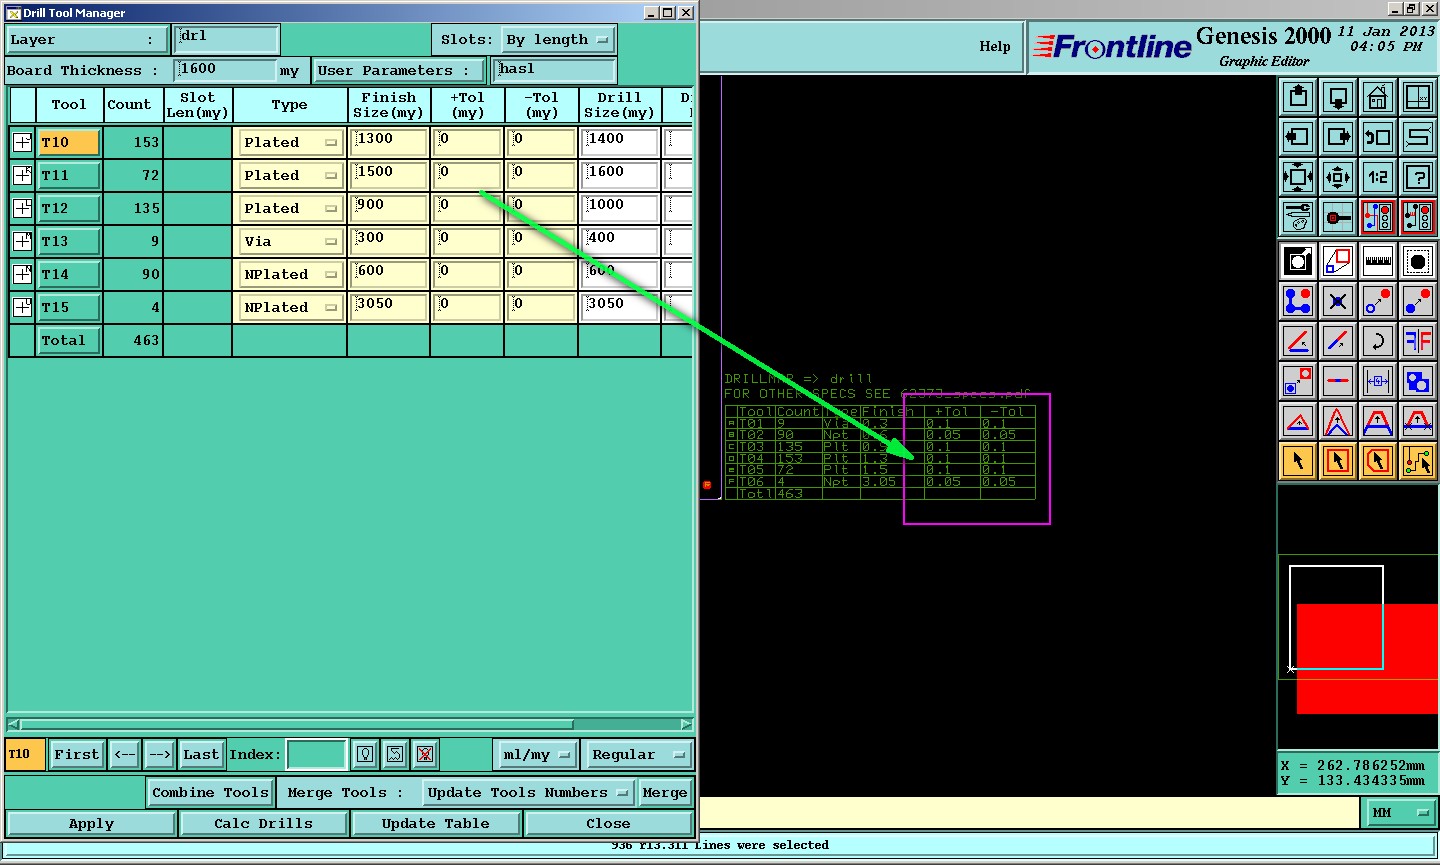Viewport: 1440px width, 865px height.
Task: Click the First navigation button
Action: tap(77, 754)
